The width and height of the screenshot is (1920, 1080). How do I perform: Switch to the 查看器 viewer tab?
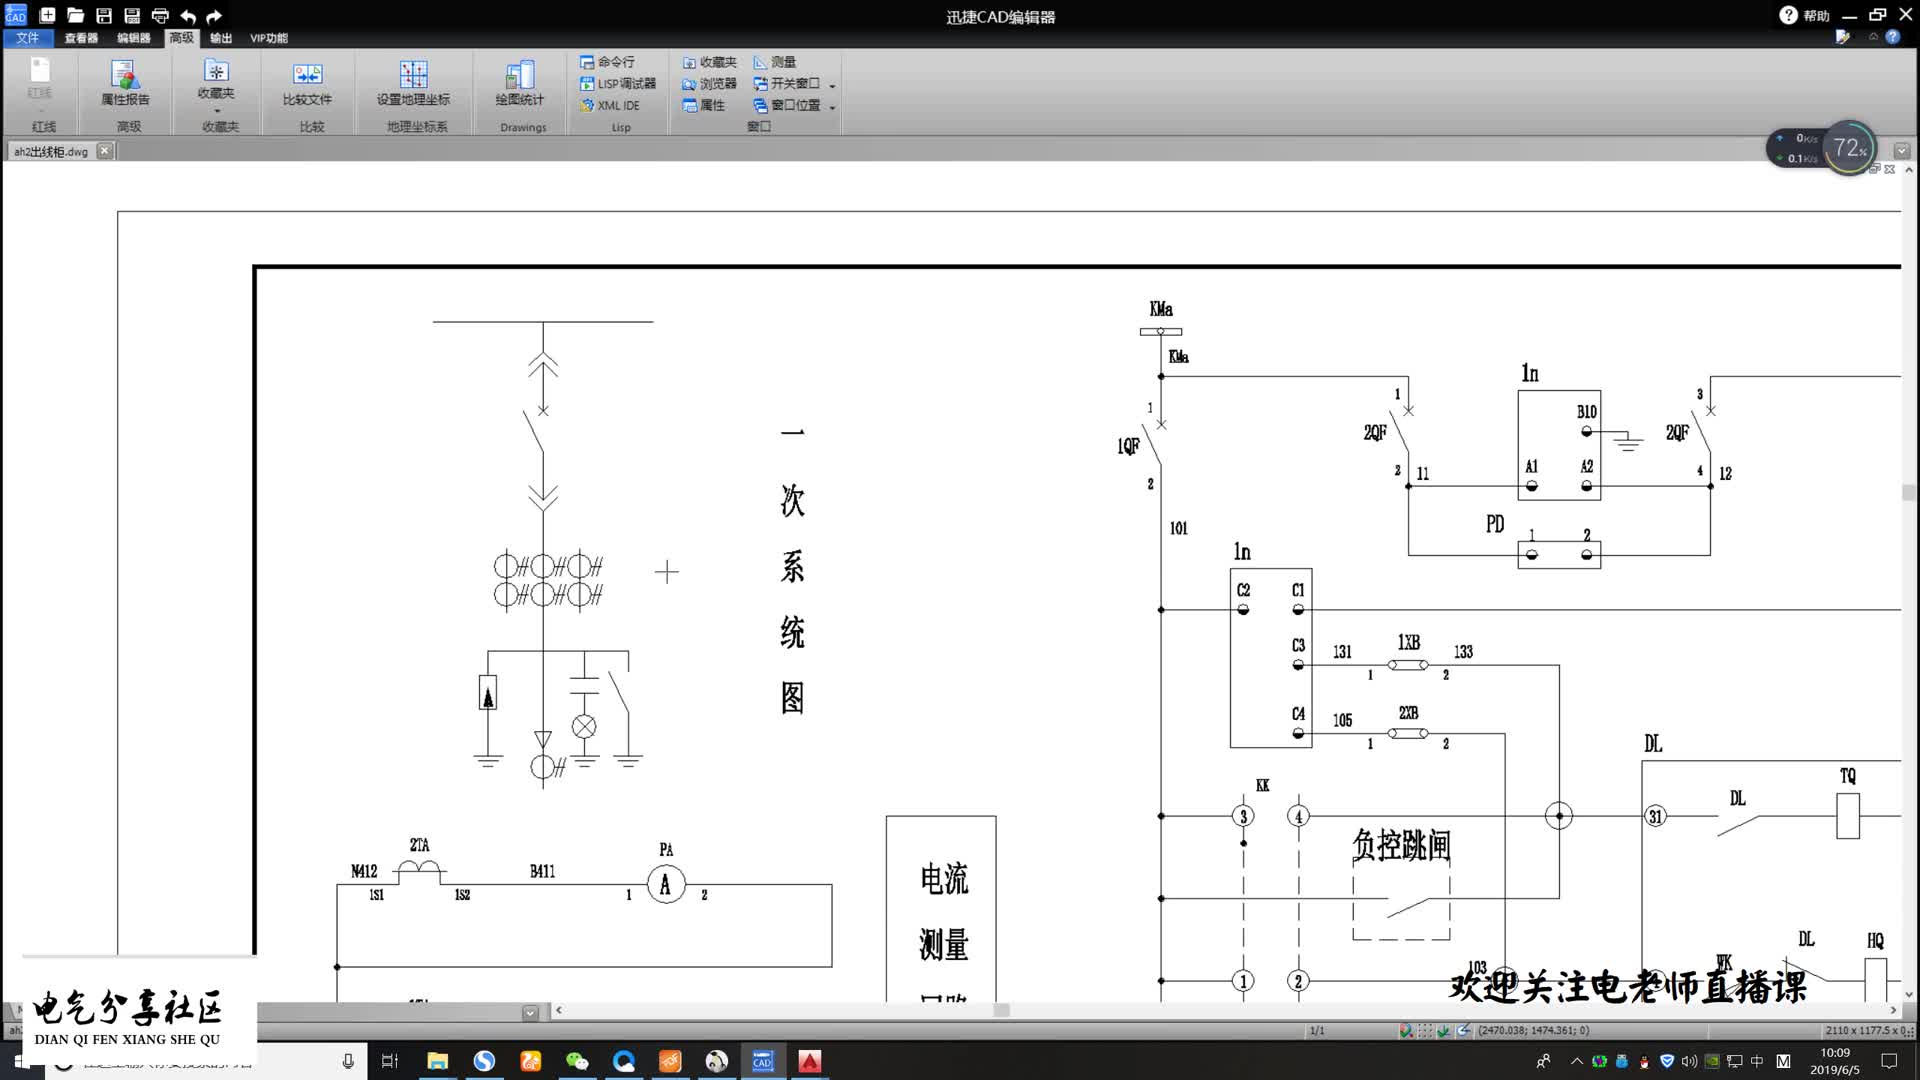click(x=81, y=38)
